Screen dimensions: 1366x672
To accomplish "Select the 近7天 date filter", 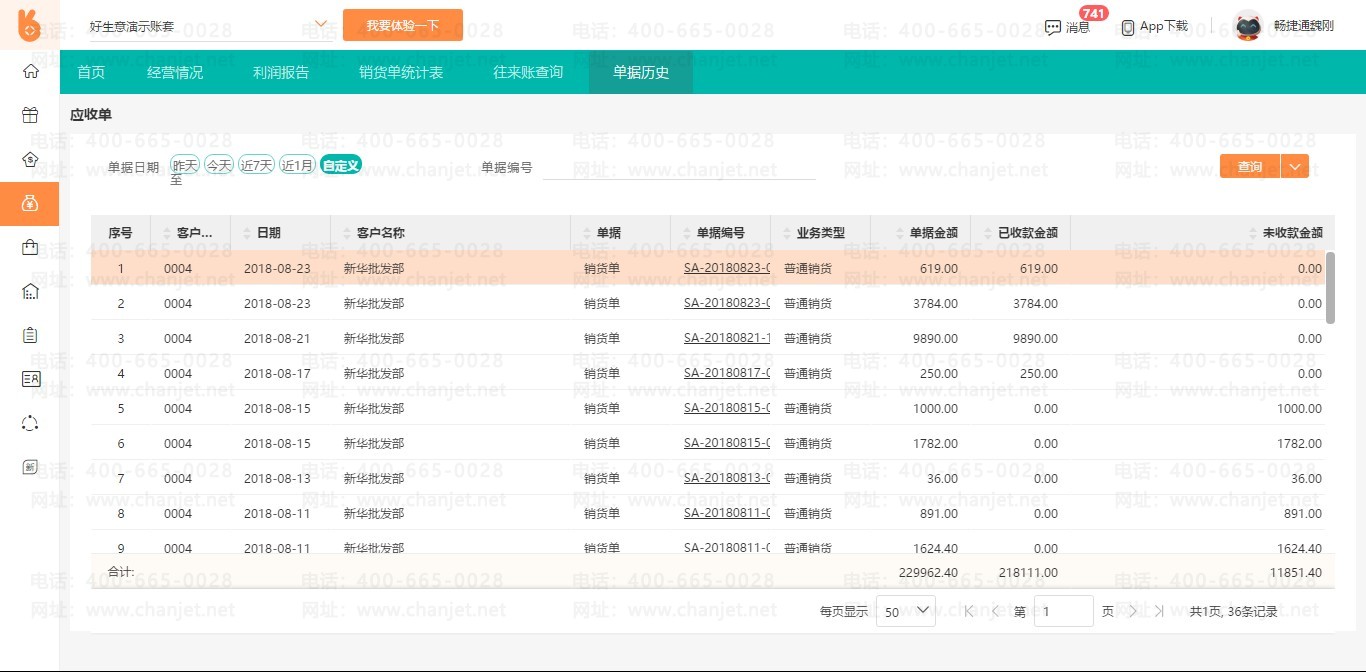I will pos(256,165).
